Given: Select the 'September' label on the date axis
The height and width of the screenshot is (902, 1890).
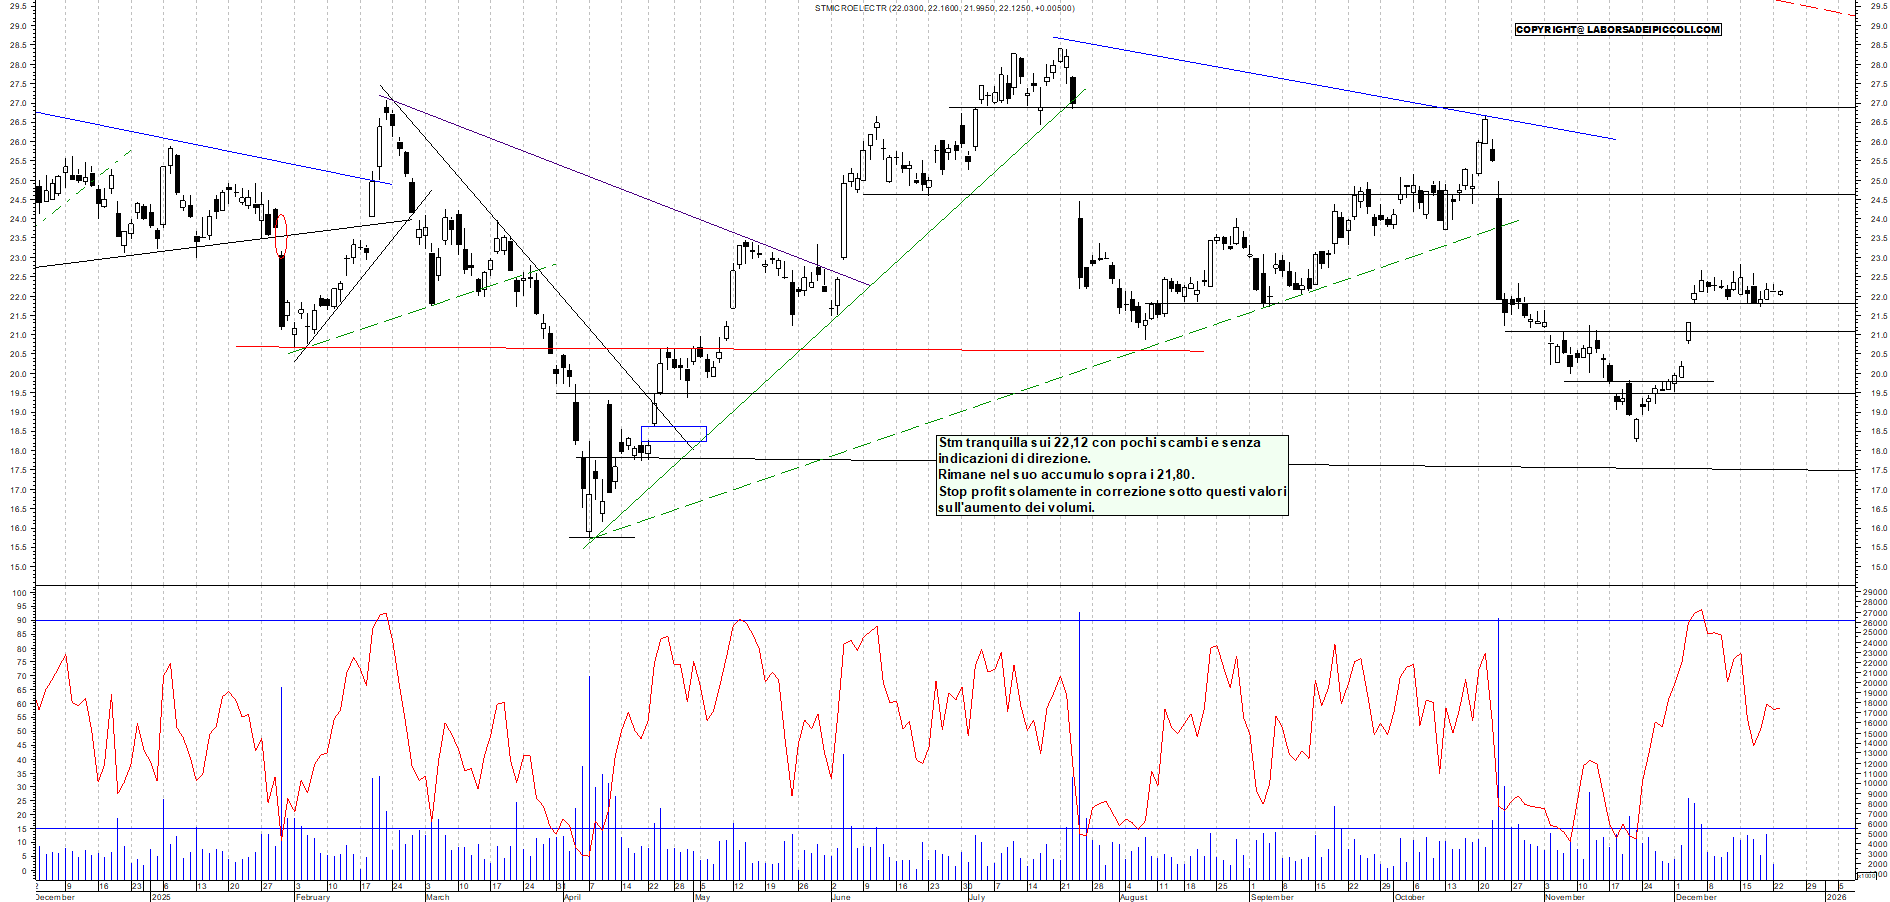Looking at the screenshot, I should click(1271, 897).
